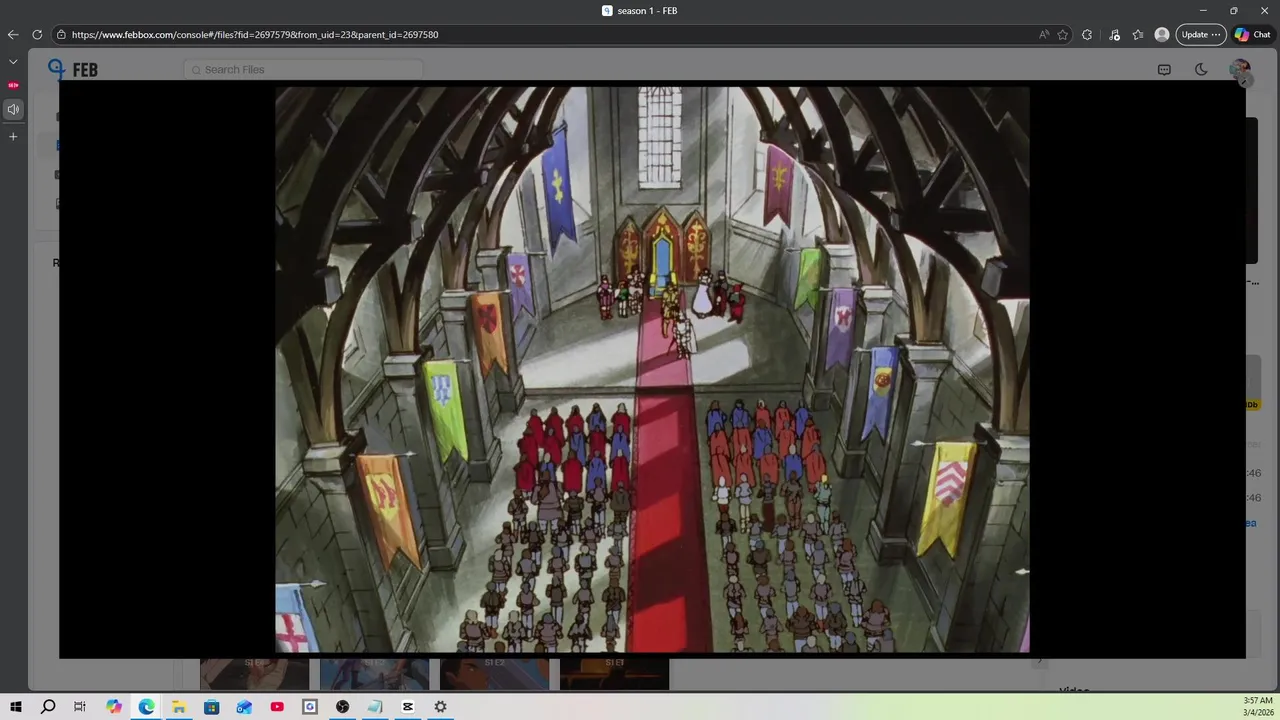
Task: Focus the Search Files field
Action: pyautogui.click(x=303, y=69)
